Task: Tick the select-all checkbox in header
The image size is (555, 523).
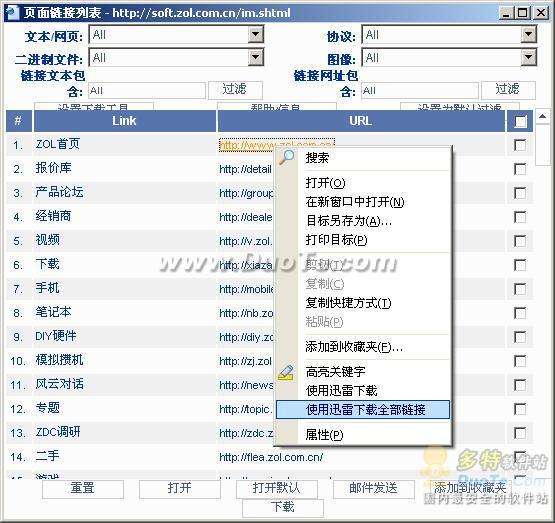Action: [x=520, y=121]
